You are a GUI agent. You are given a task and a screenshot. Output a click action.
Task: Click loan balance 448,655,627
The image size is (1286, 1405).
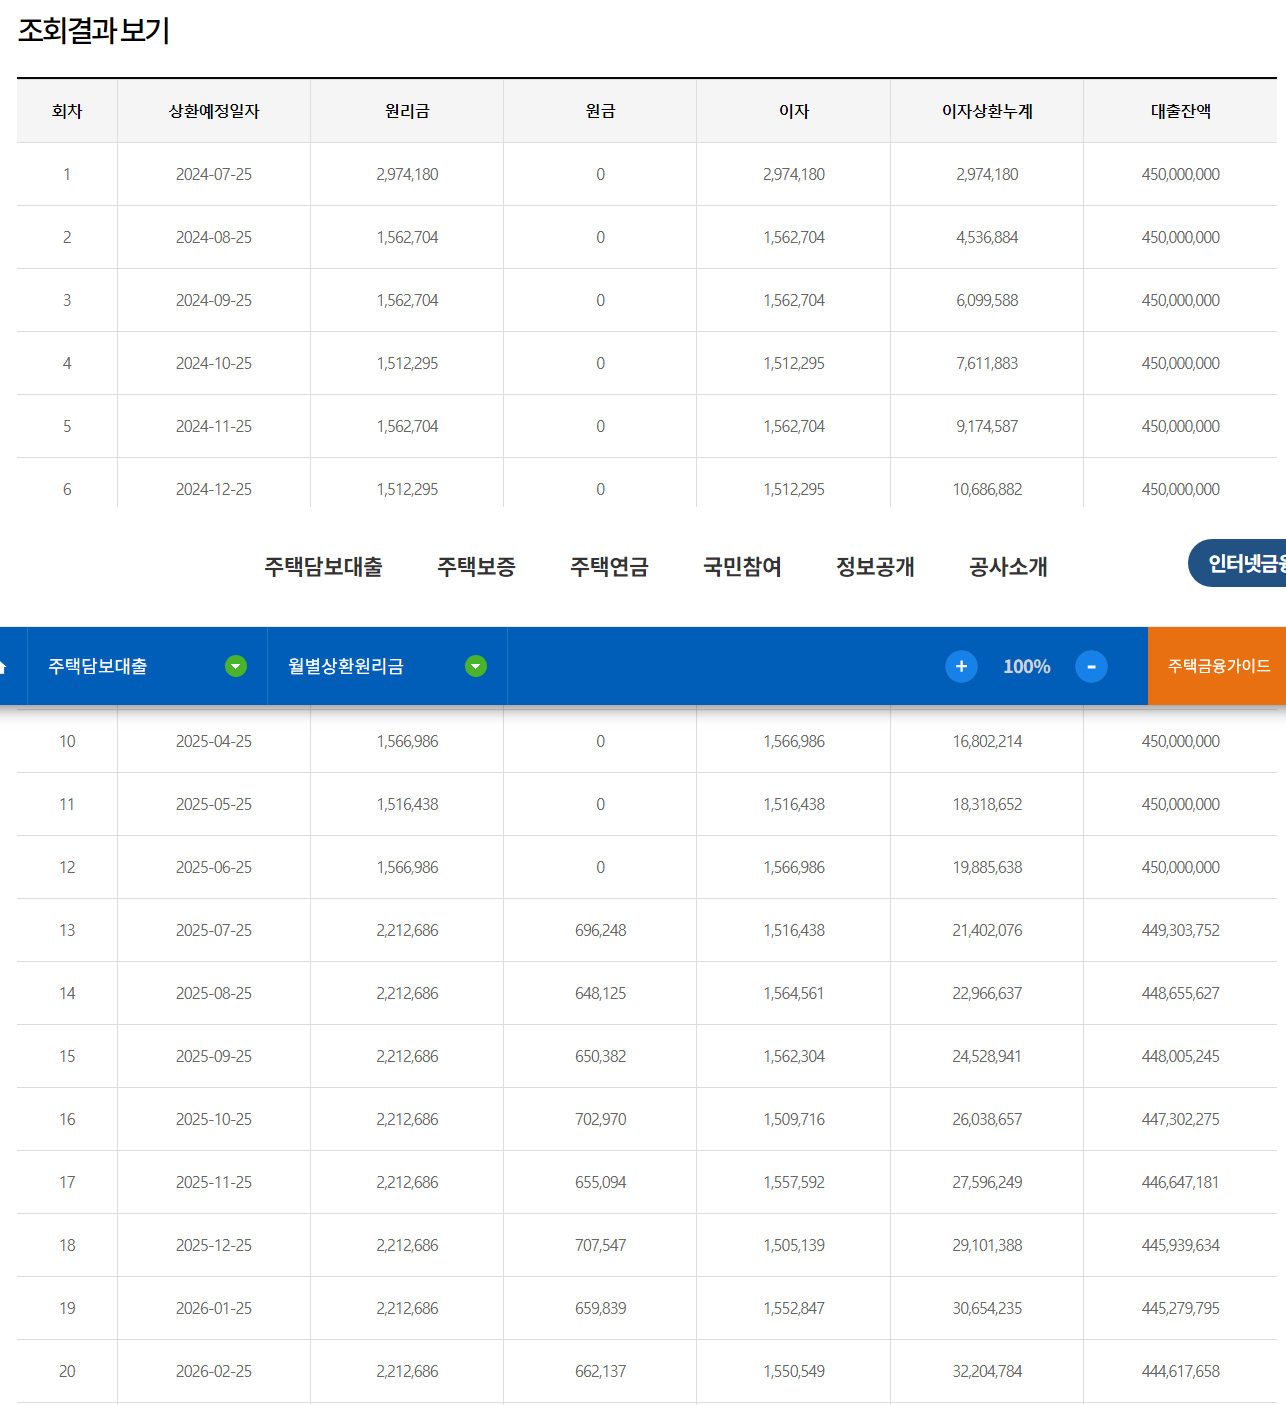click(1181, 993)
